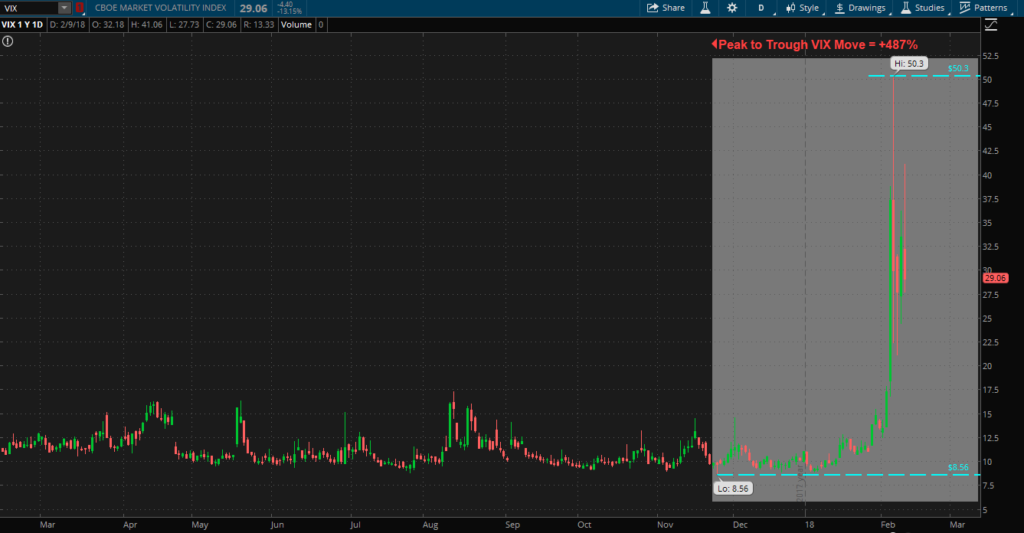Click the H: 41.06 high value

147,25
